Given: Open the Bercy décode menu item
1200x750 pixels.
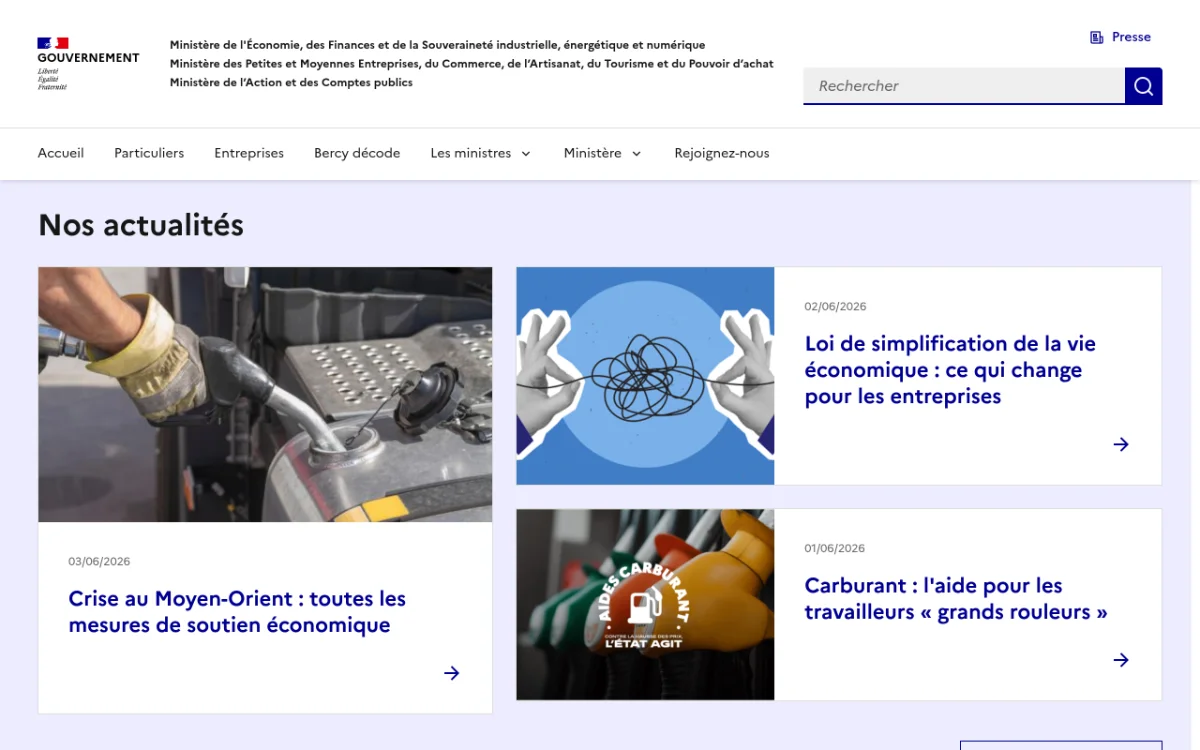Looking at the screenshot, I should 357,153.
